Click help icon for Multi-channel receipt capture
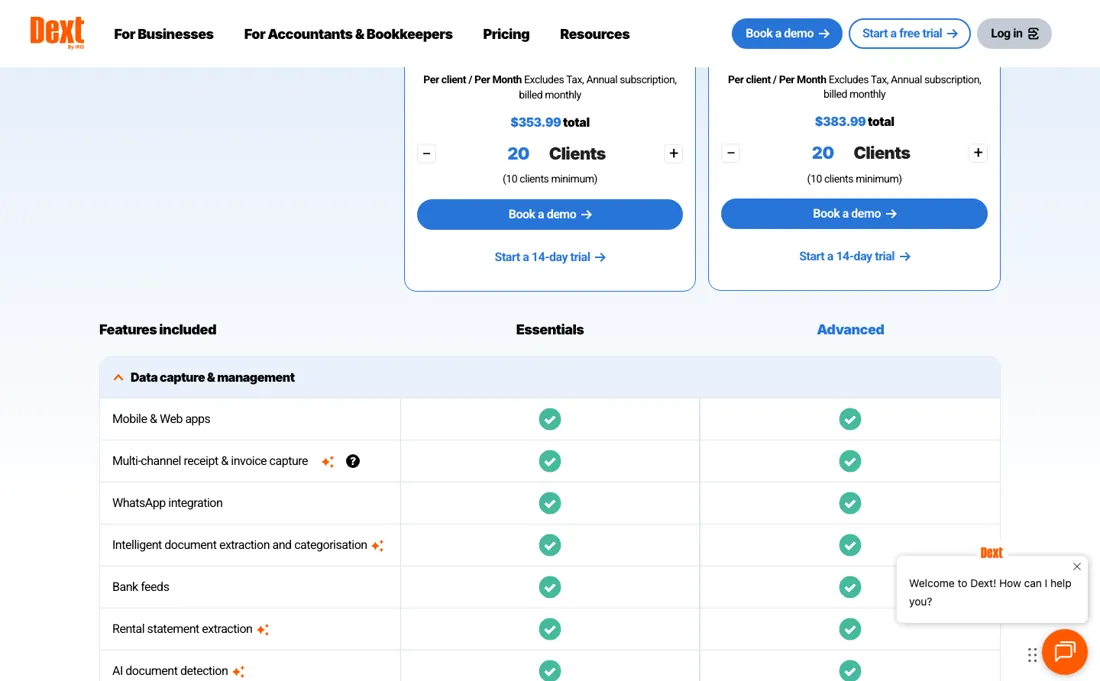Viewport: 1100px width, 681px height. point(353,461)
